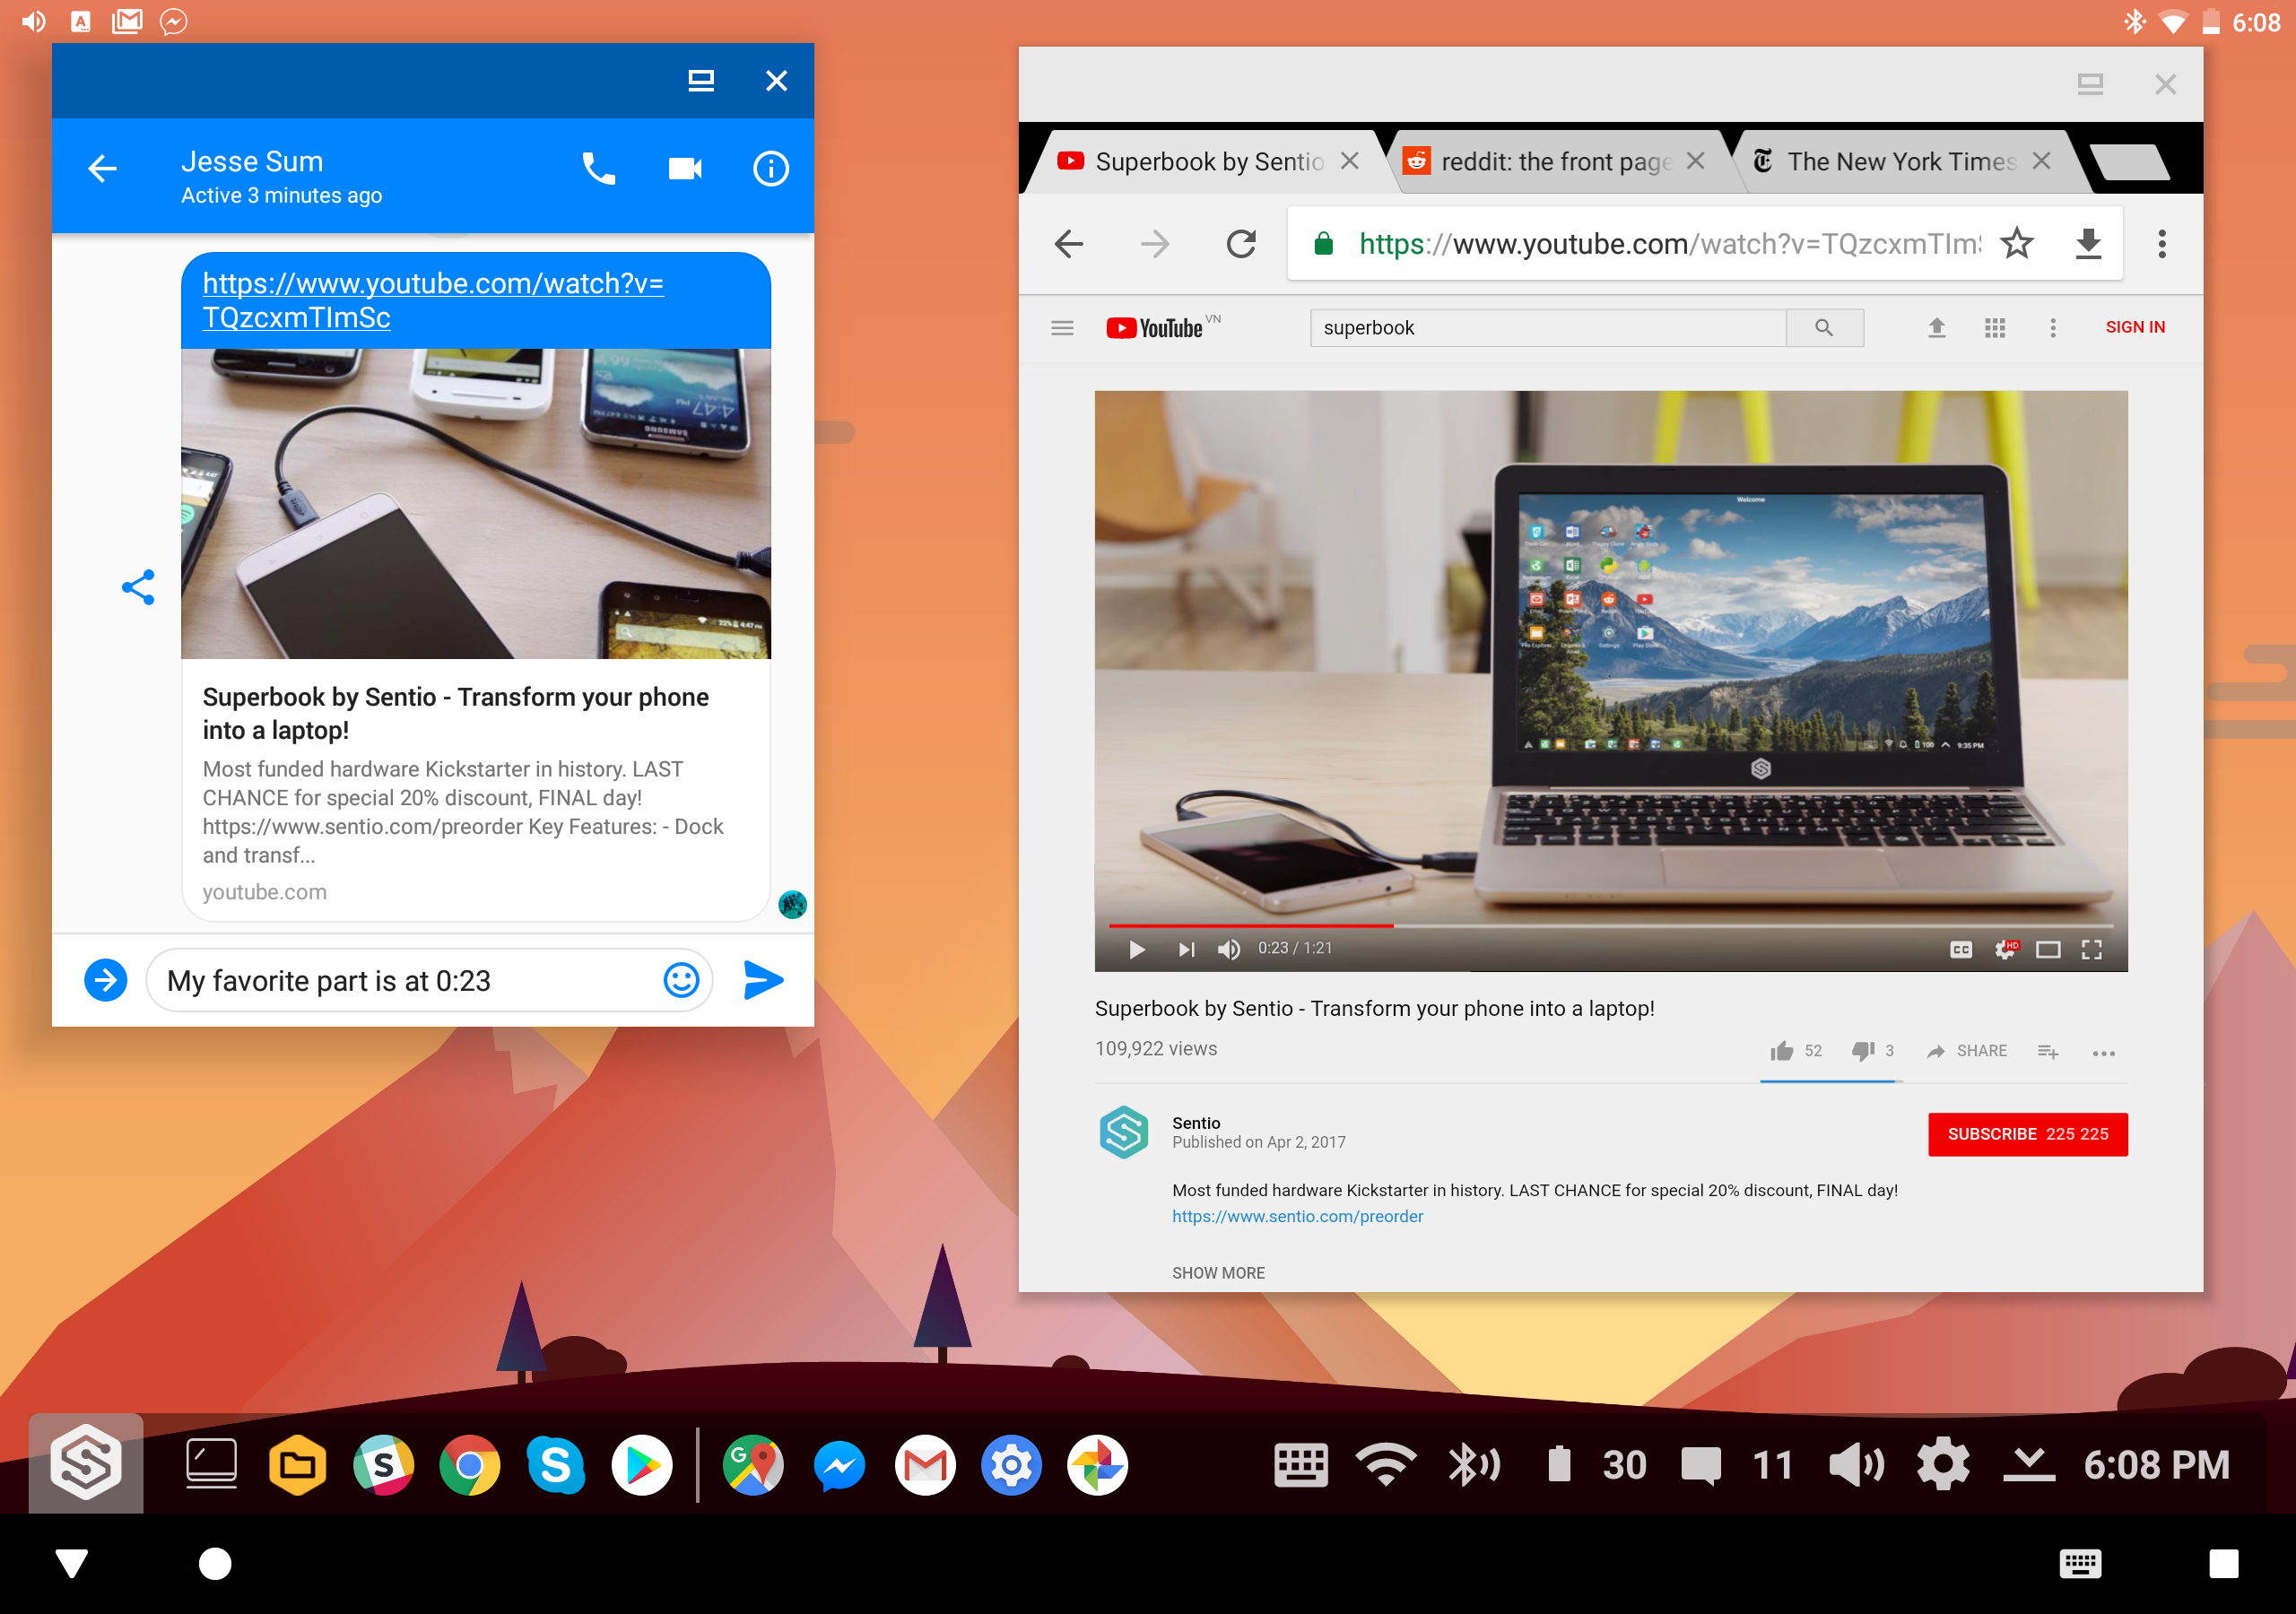Image resolution: width=2296 pixels, height=1614 pixels.
Task: Open the emoji picker in message field
Action: [681, 980]
